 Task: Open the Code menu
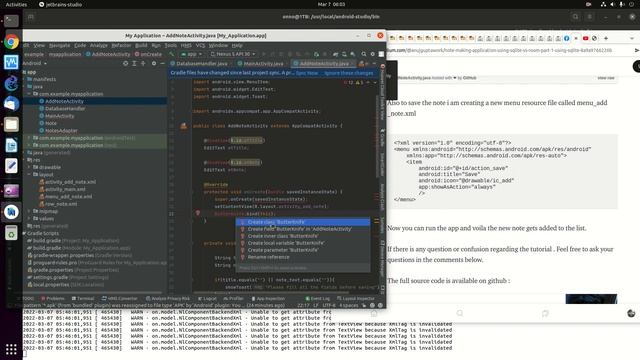pyautogui.click(x=80, y=45)
